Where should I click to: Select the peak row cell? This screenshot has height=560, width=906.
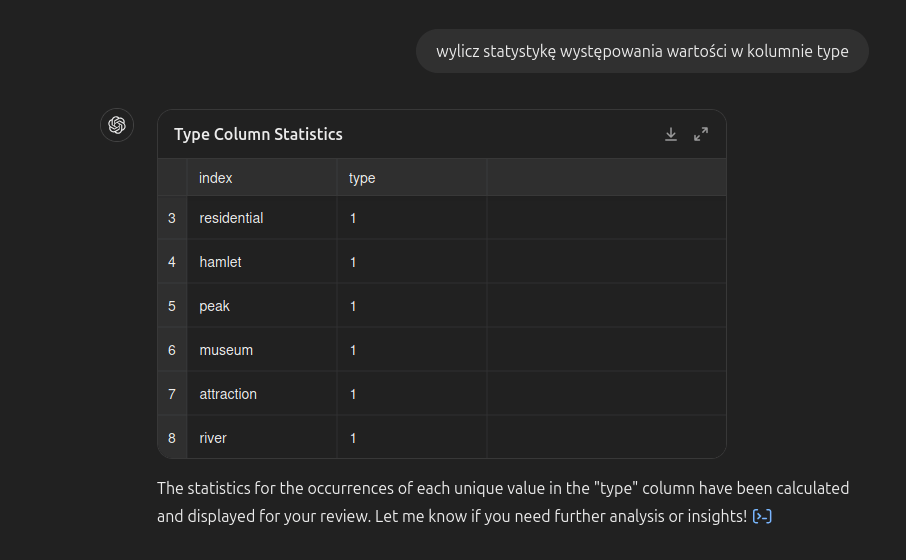pyautogui.click(x=262, y=306)
